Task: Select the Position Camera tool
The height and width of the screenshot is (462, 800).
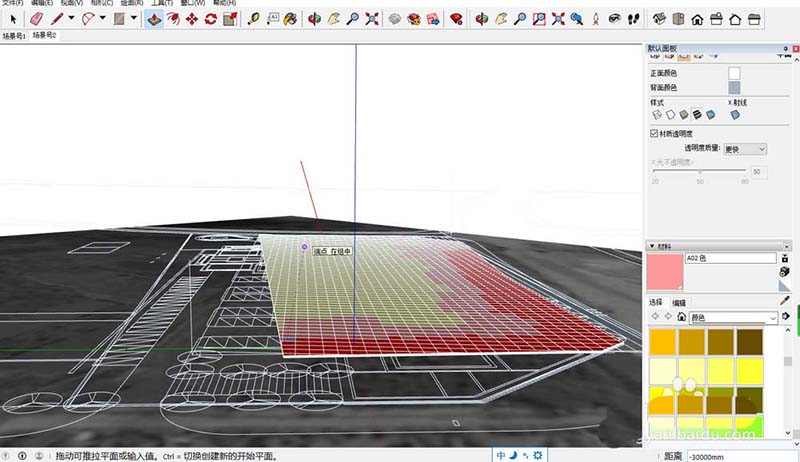Action: coord(595,19)
